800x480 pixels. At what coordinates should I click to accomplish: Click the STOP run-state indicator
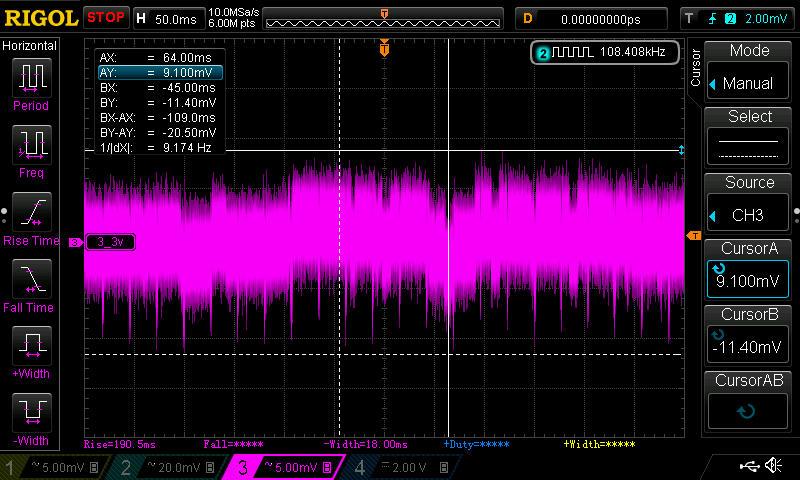(x=105, y=18)
